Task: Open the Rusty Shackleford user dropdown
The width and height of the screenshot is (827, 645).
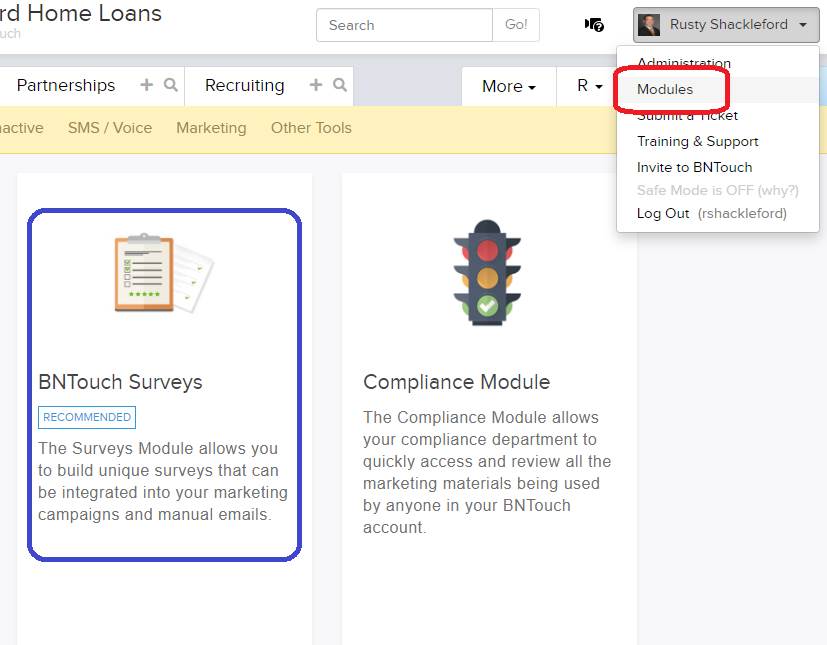Action: coord(726,25)
